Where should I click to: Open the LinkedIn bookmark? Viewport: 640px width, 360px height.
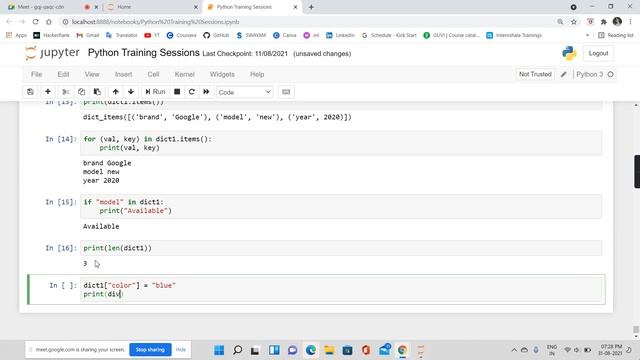coord(340,35)
